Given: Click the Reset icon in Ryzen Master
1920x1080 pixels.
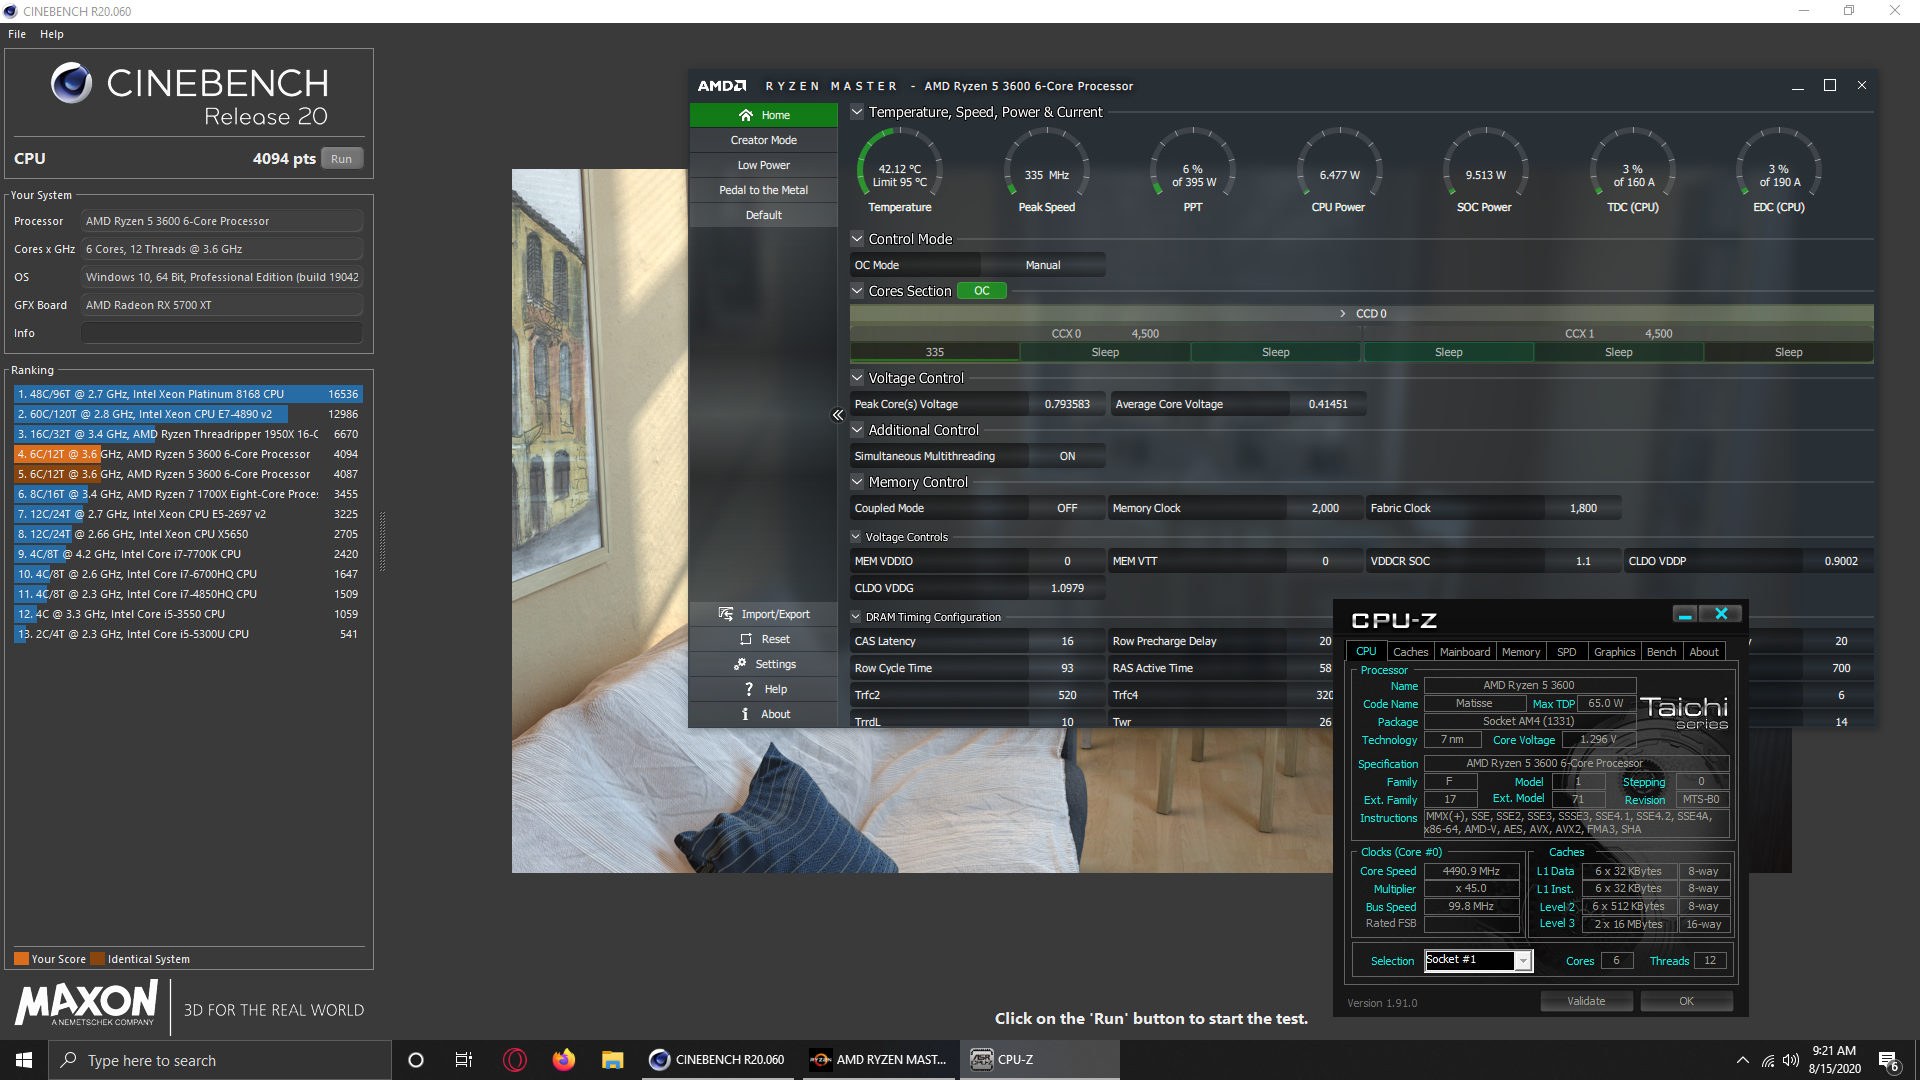Looking at the screenshot, I should (x=746, y=639).
